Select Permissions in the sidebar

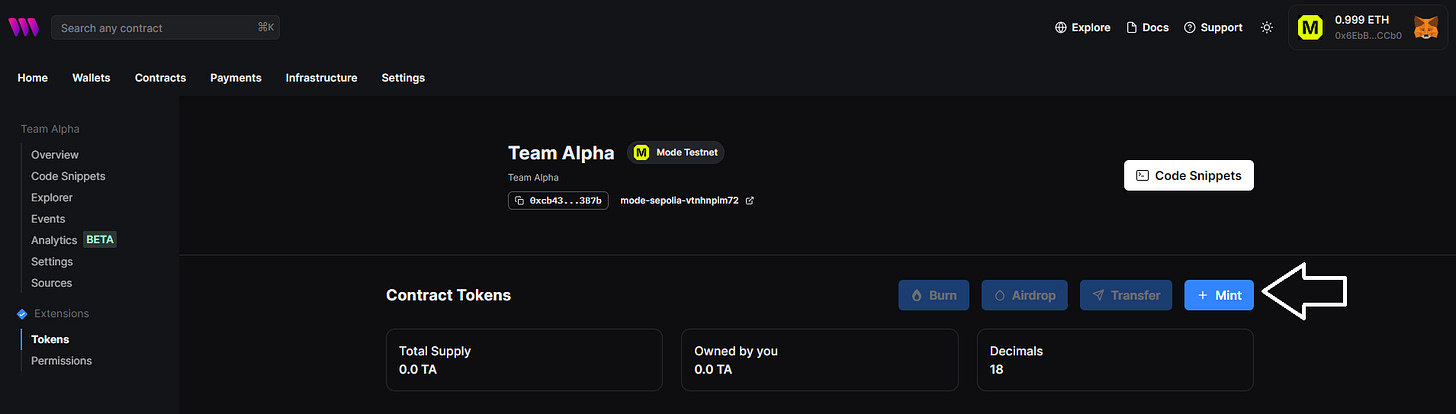click(x=61, y=361)
